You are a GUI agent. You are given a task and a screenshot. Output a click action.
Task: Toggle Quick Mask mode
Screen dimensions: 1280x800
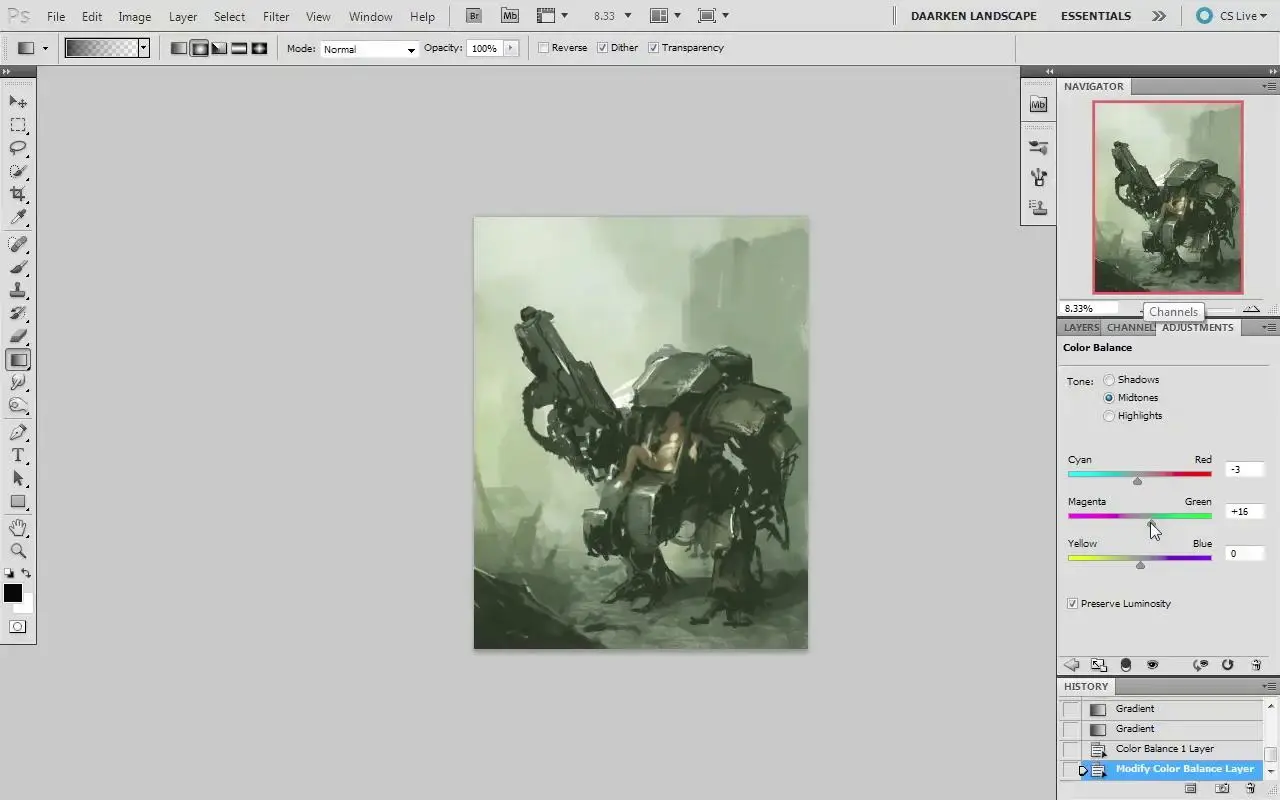point(18,627)
